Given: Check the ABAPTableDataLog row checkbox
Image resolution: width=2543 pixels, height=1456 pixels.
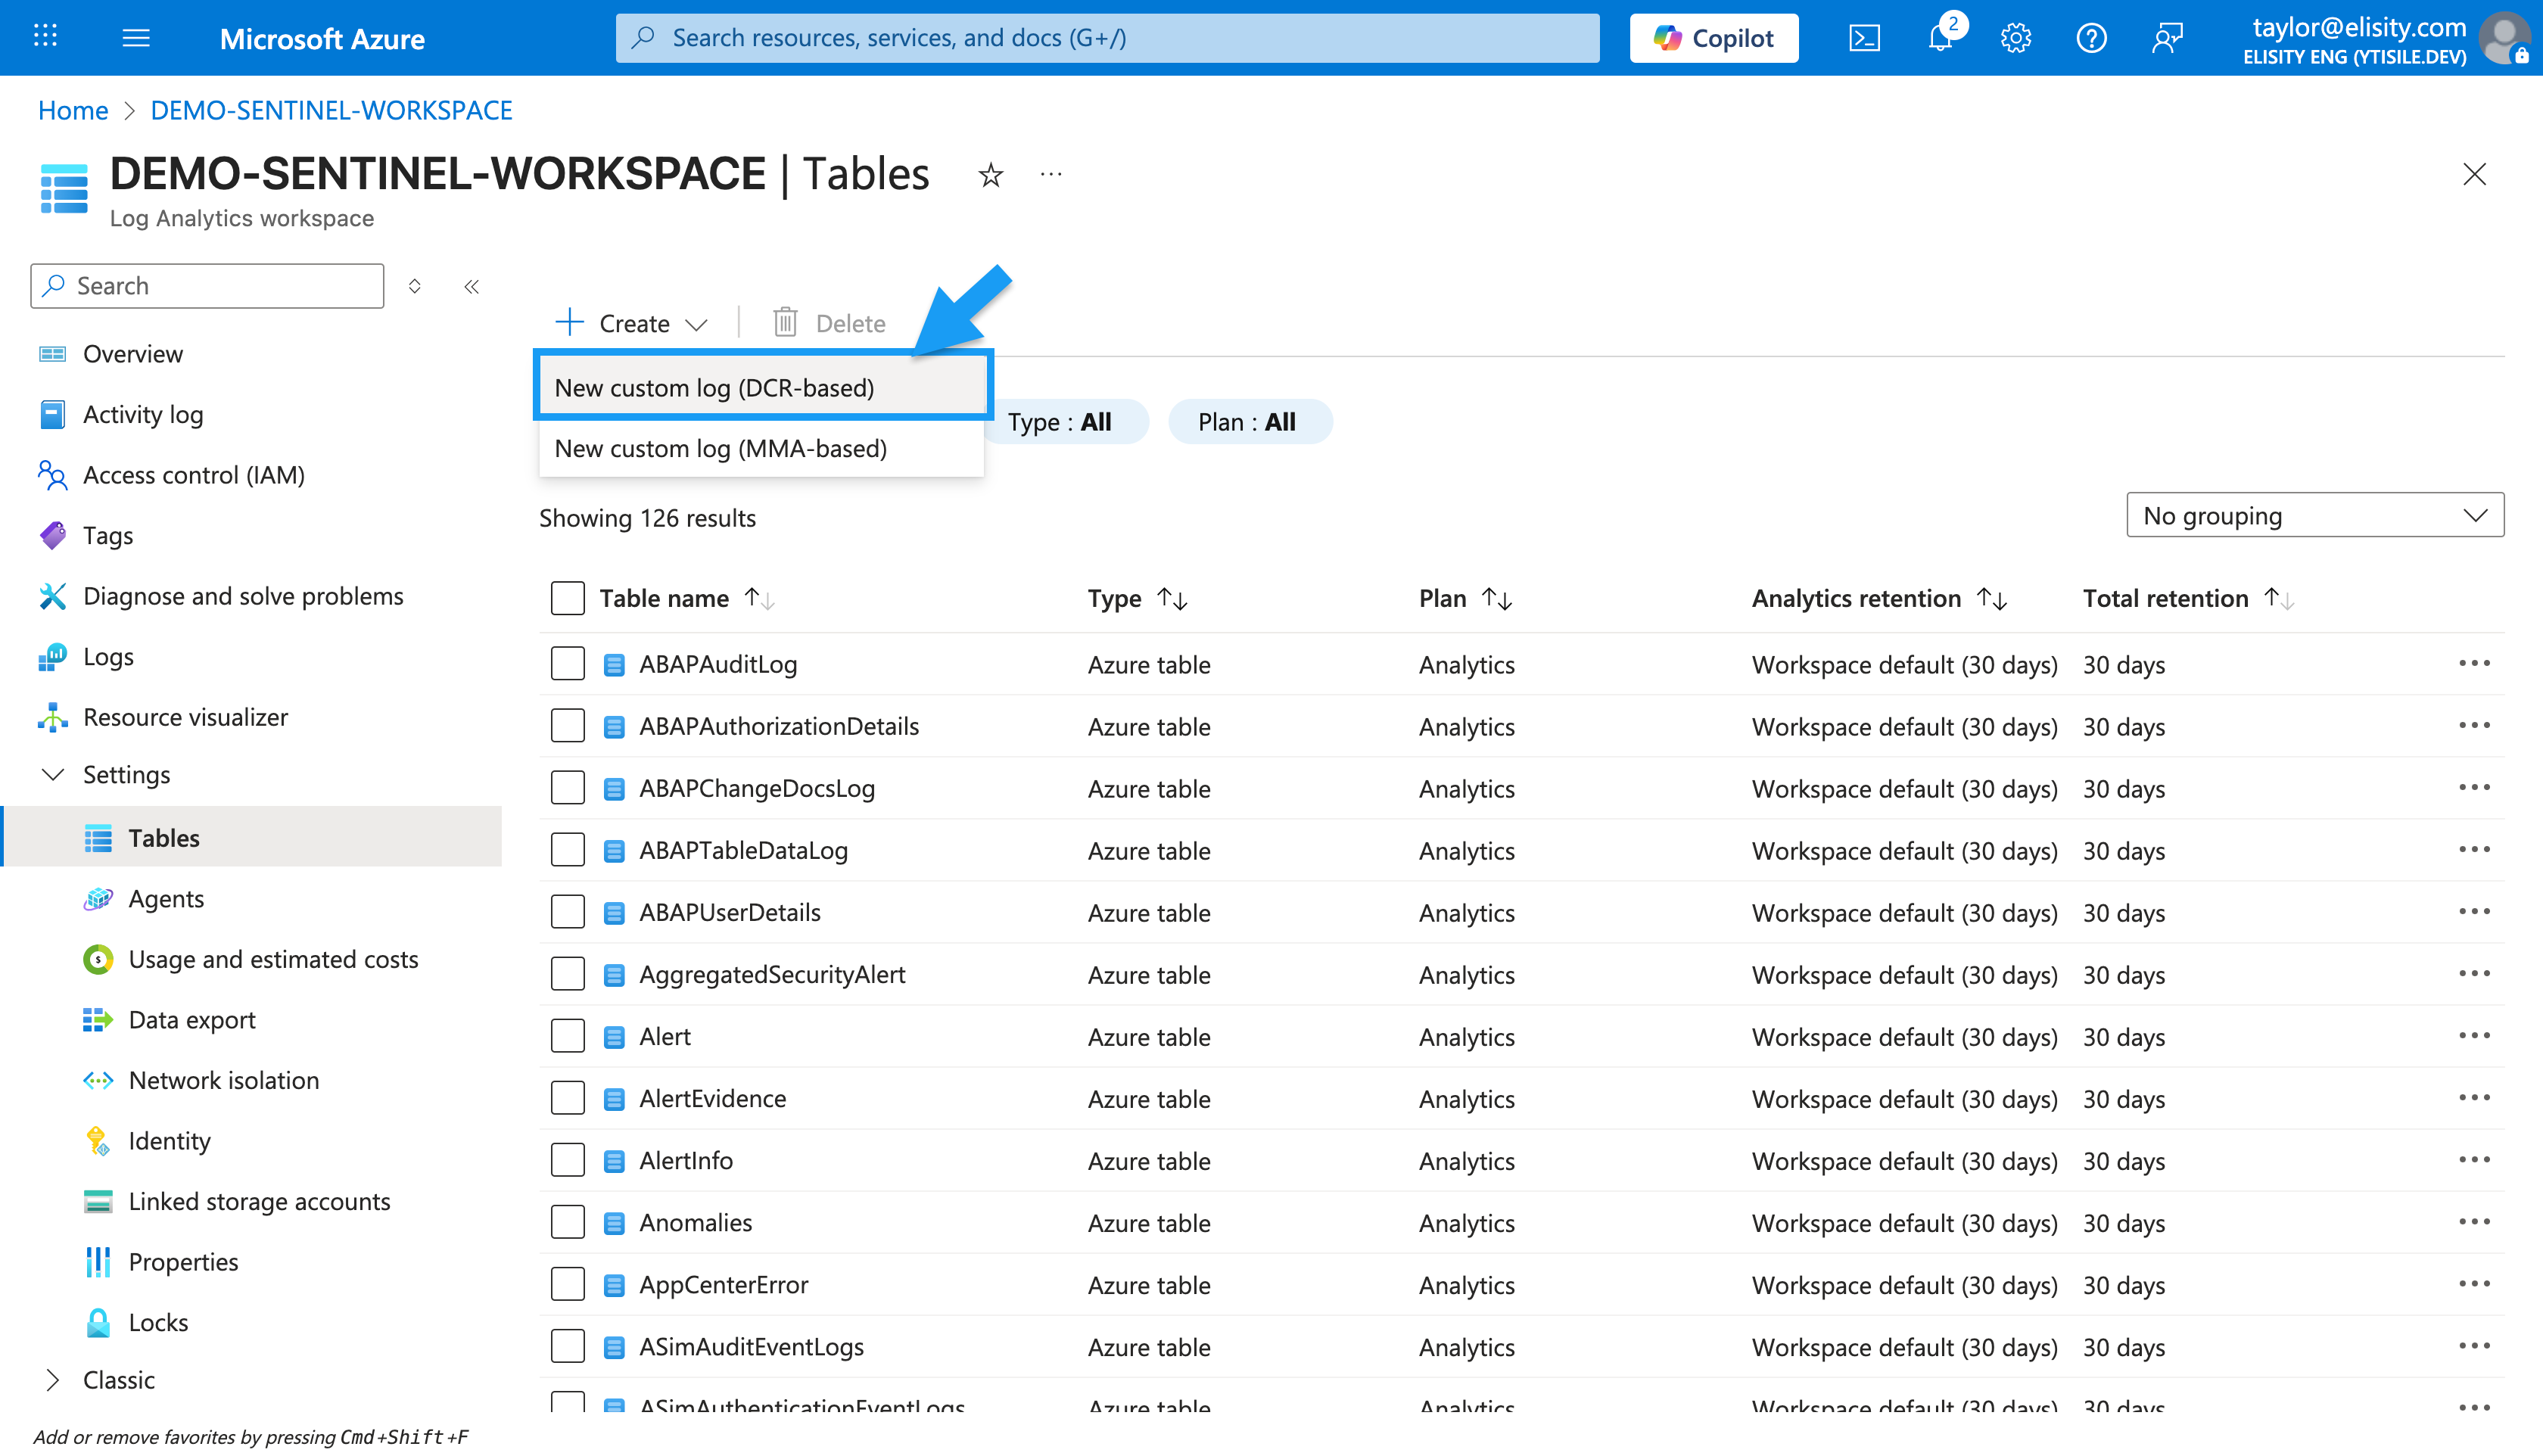Looking at the screenshot, I should (567, 850).
